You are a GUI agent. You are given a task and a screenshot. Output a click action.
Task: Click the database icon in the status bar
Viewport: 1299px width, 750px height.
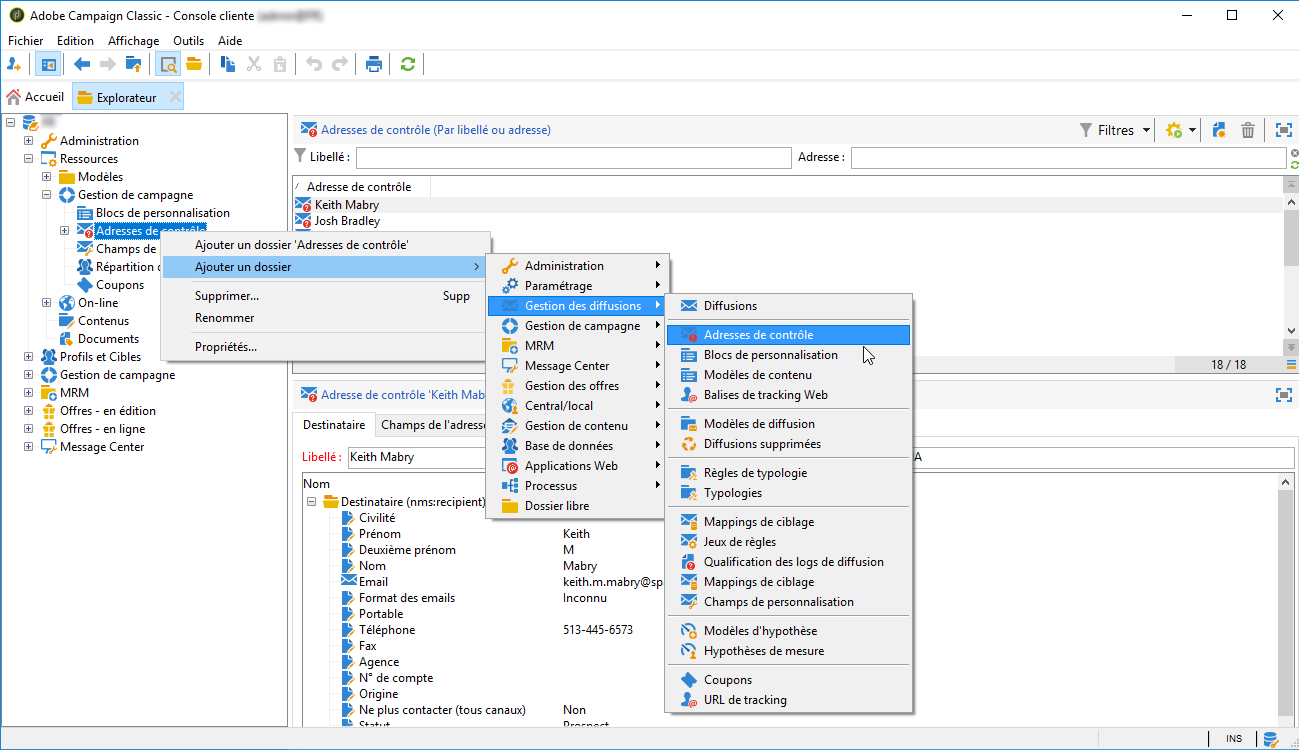(x=1270, y=739)
